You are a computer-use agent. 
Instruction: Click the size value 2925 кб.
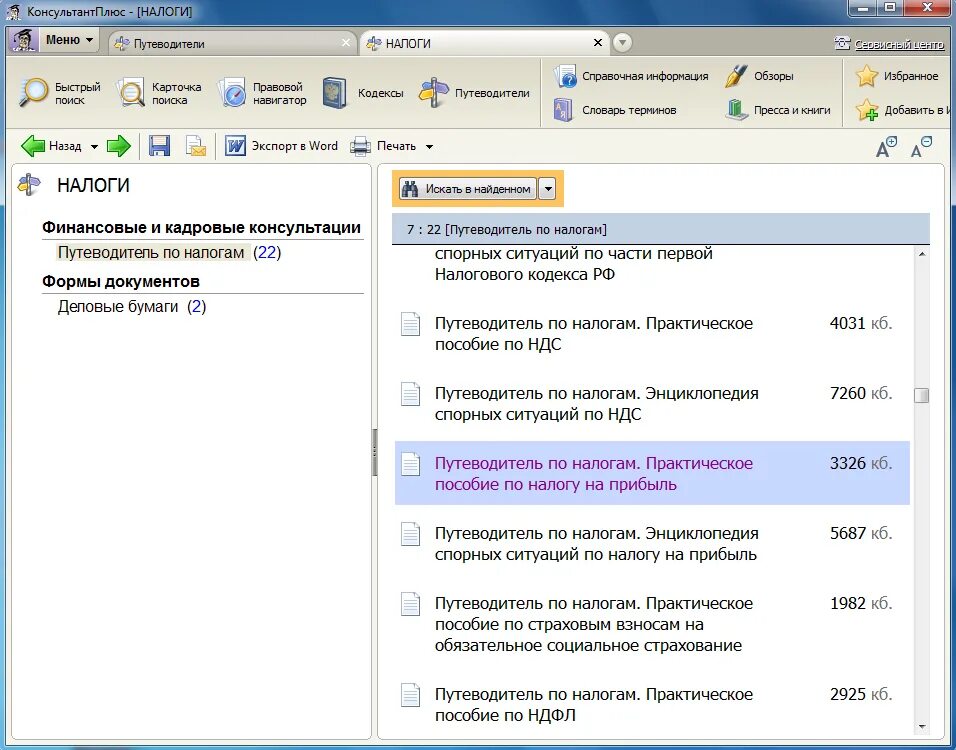(861, 695)
